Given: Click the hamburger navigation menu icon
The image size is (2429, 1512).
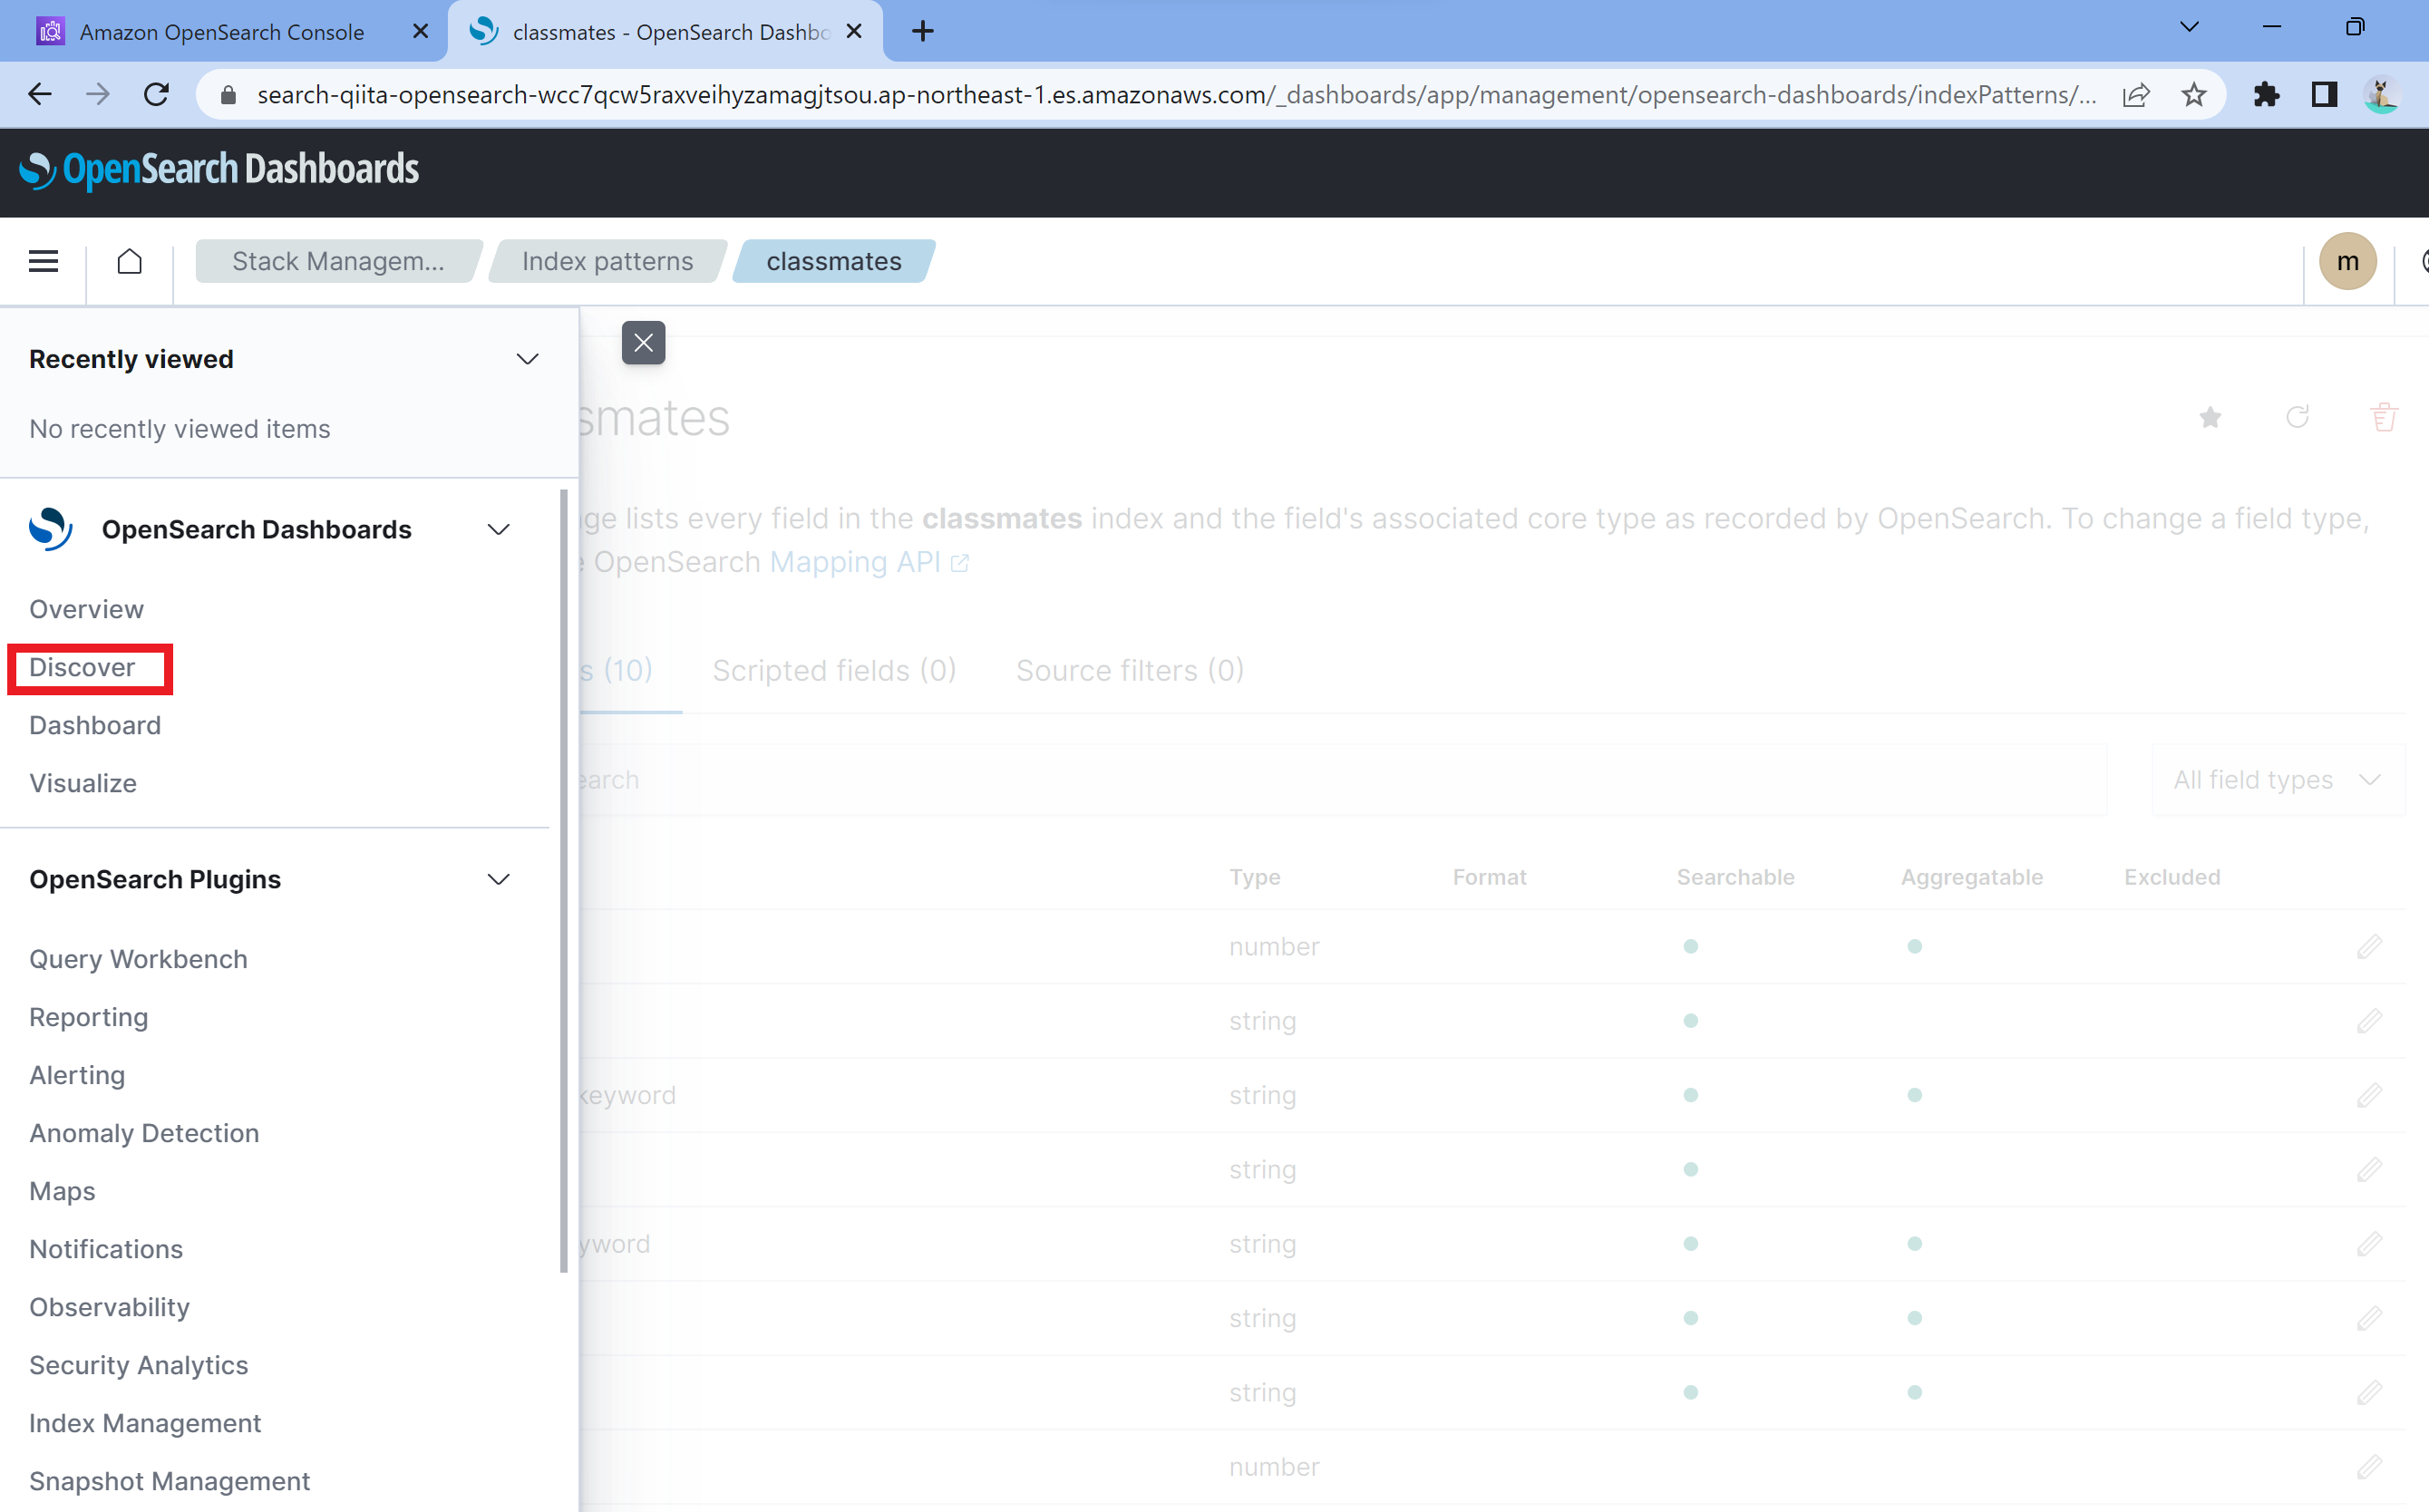Looking at the screenshot, I should coord(43,261).
